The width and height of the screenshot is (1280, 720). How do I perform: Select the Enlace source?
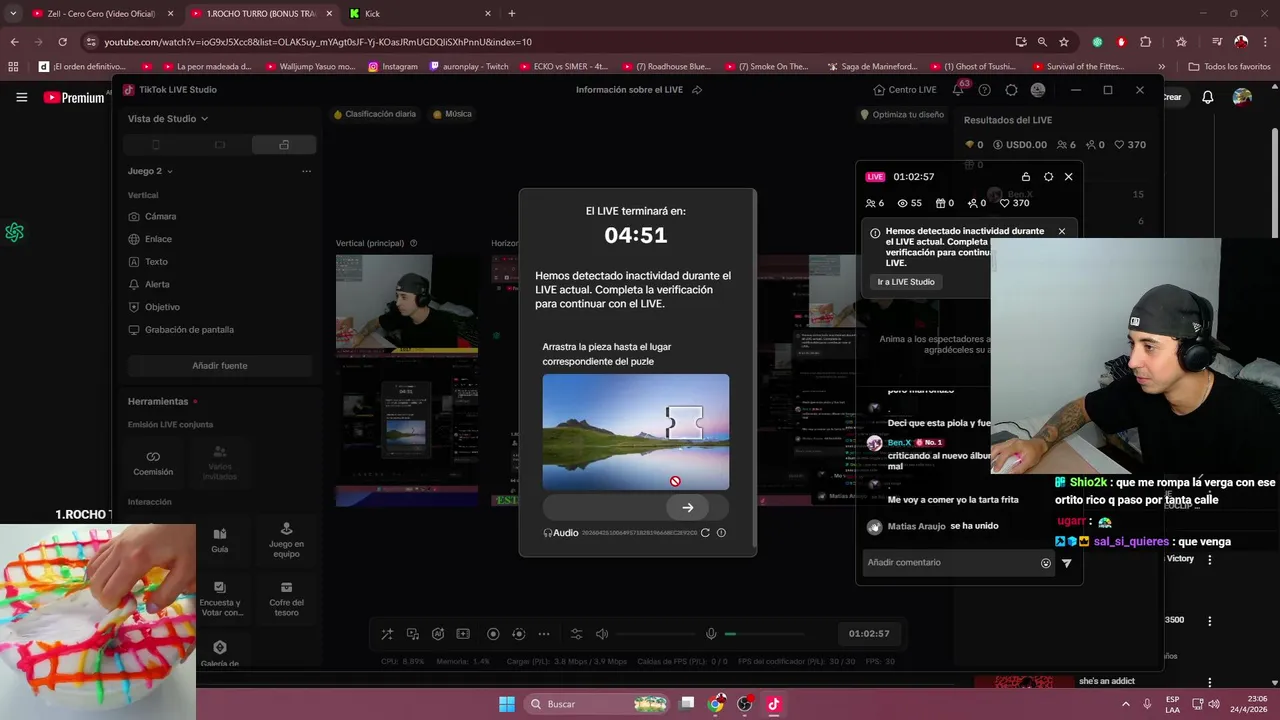point(151,239)
